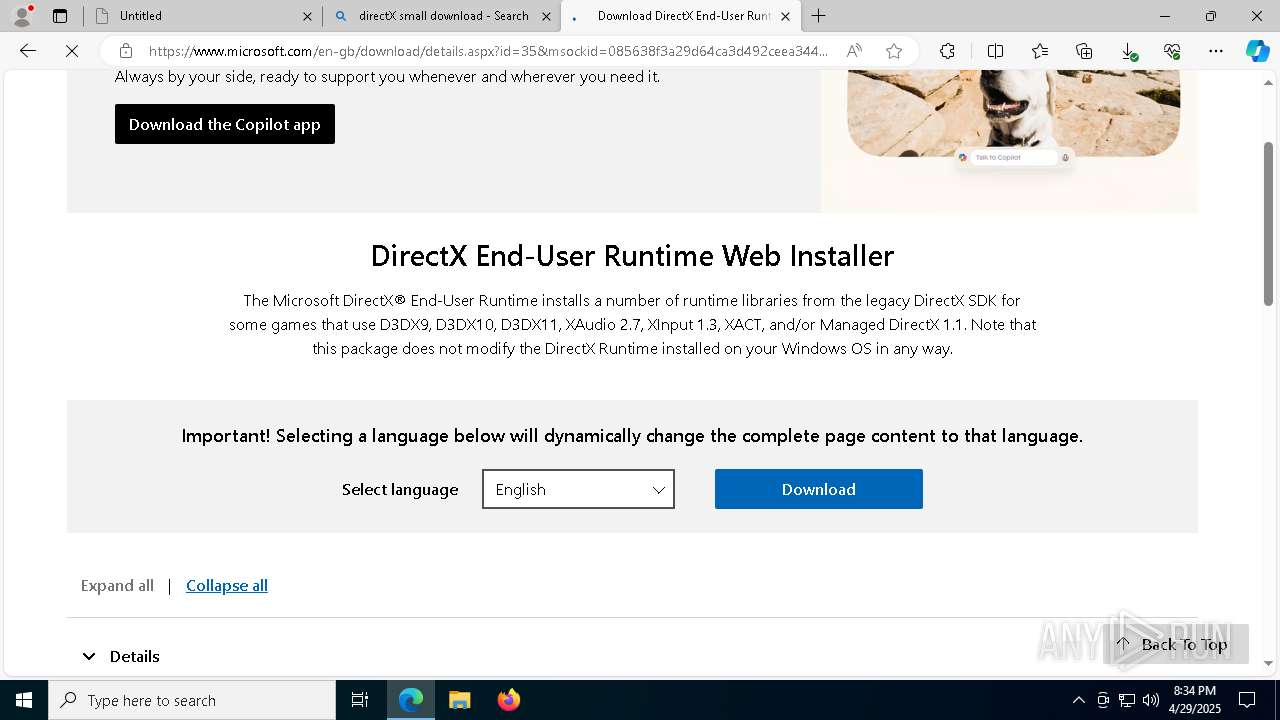Image resolution: width=1280 pixels, height=720 pixels.
Task: Collapse the Details section
Action: coord(120,656)
